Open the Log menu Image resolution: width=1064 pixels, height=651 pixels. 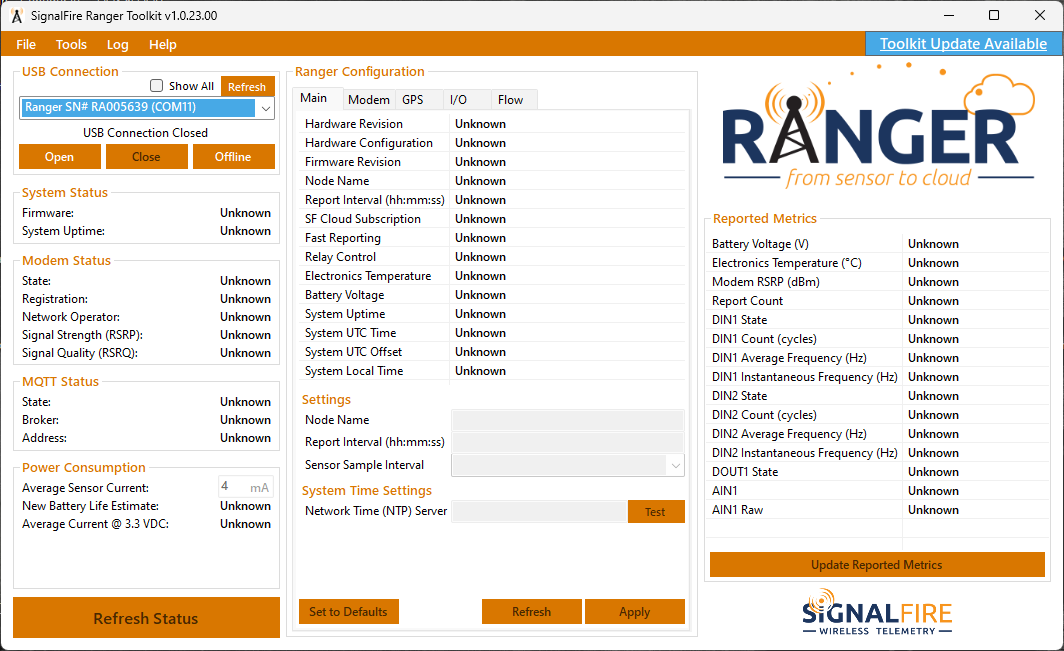coord(117,44)
